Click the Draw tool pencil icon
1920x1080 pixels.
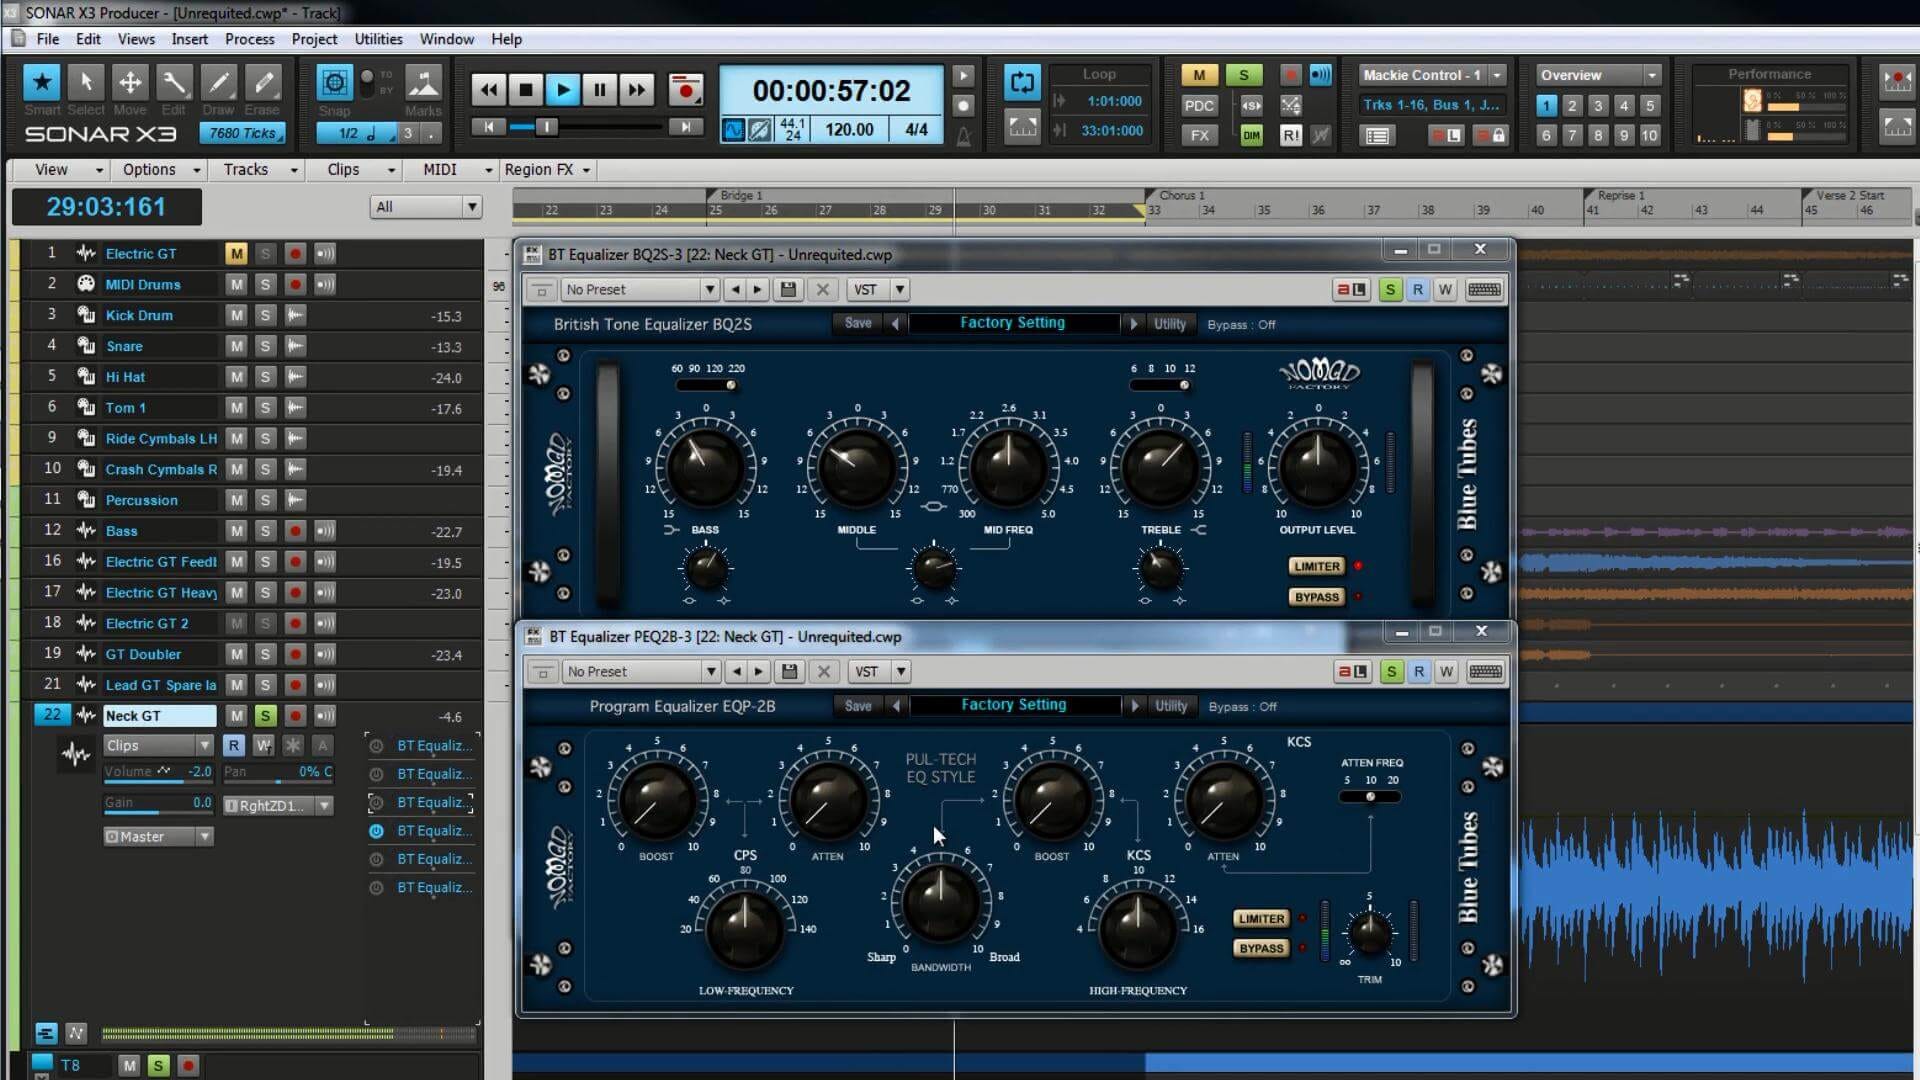218,83
